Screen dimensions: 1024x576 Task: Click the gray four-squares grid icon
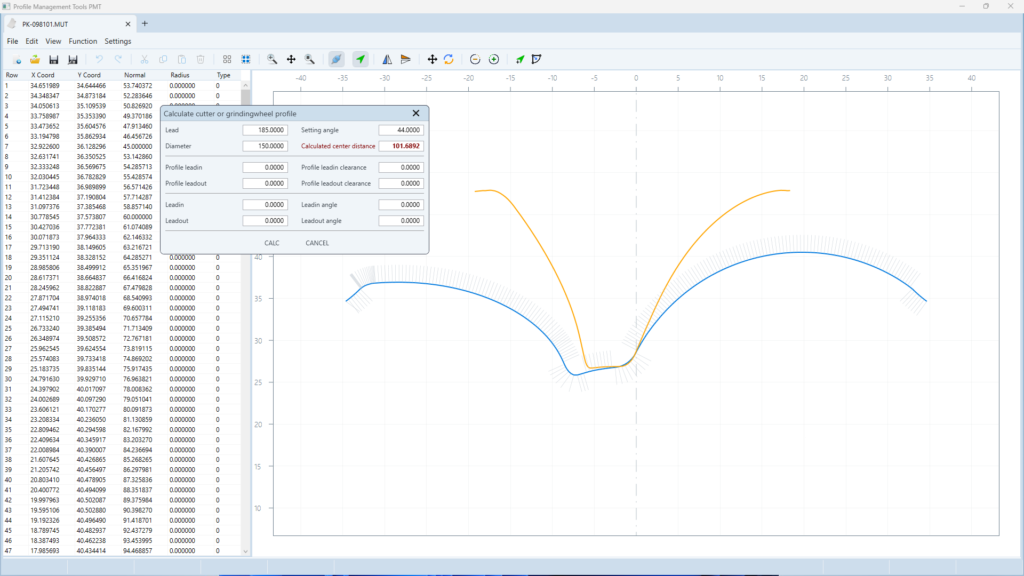(x=227, y=59)
